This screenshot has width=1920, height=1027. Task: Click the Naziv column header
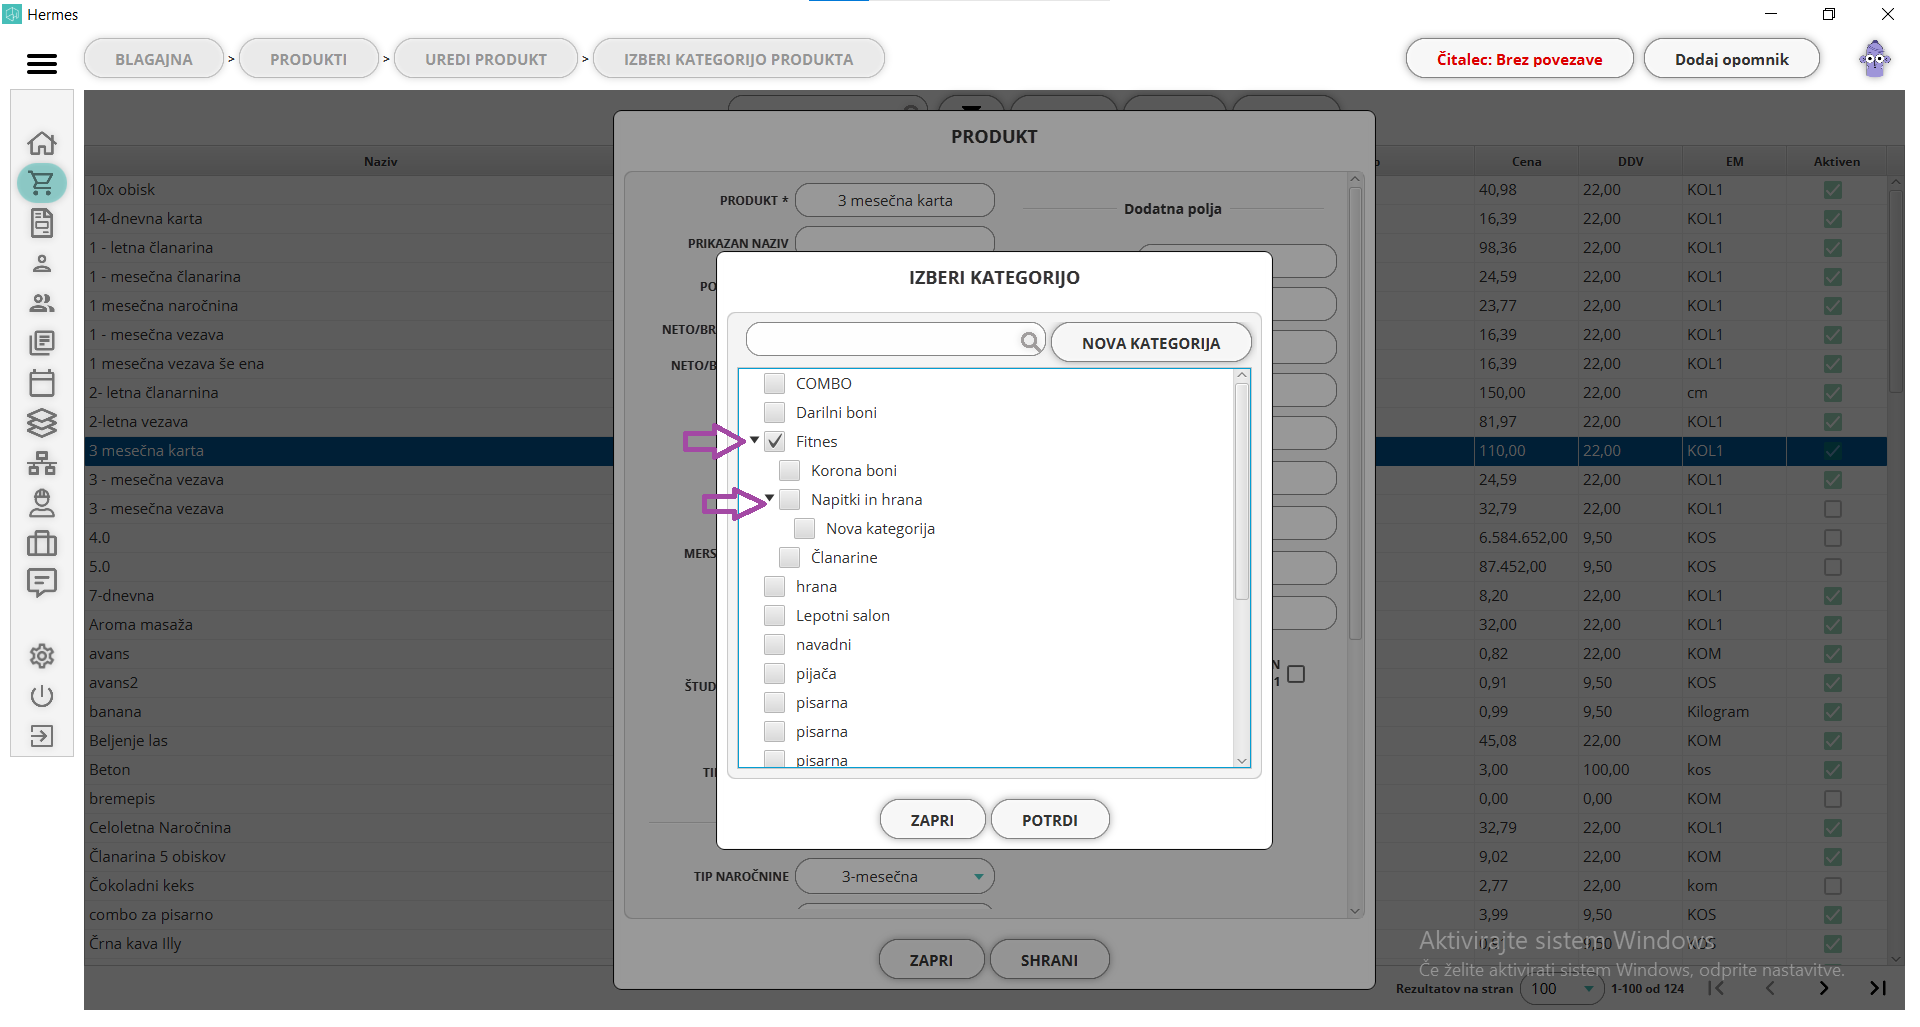click(x=380, y=161)
